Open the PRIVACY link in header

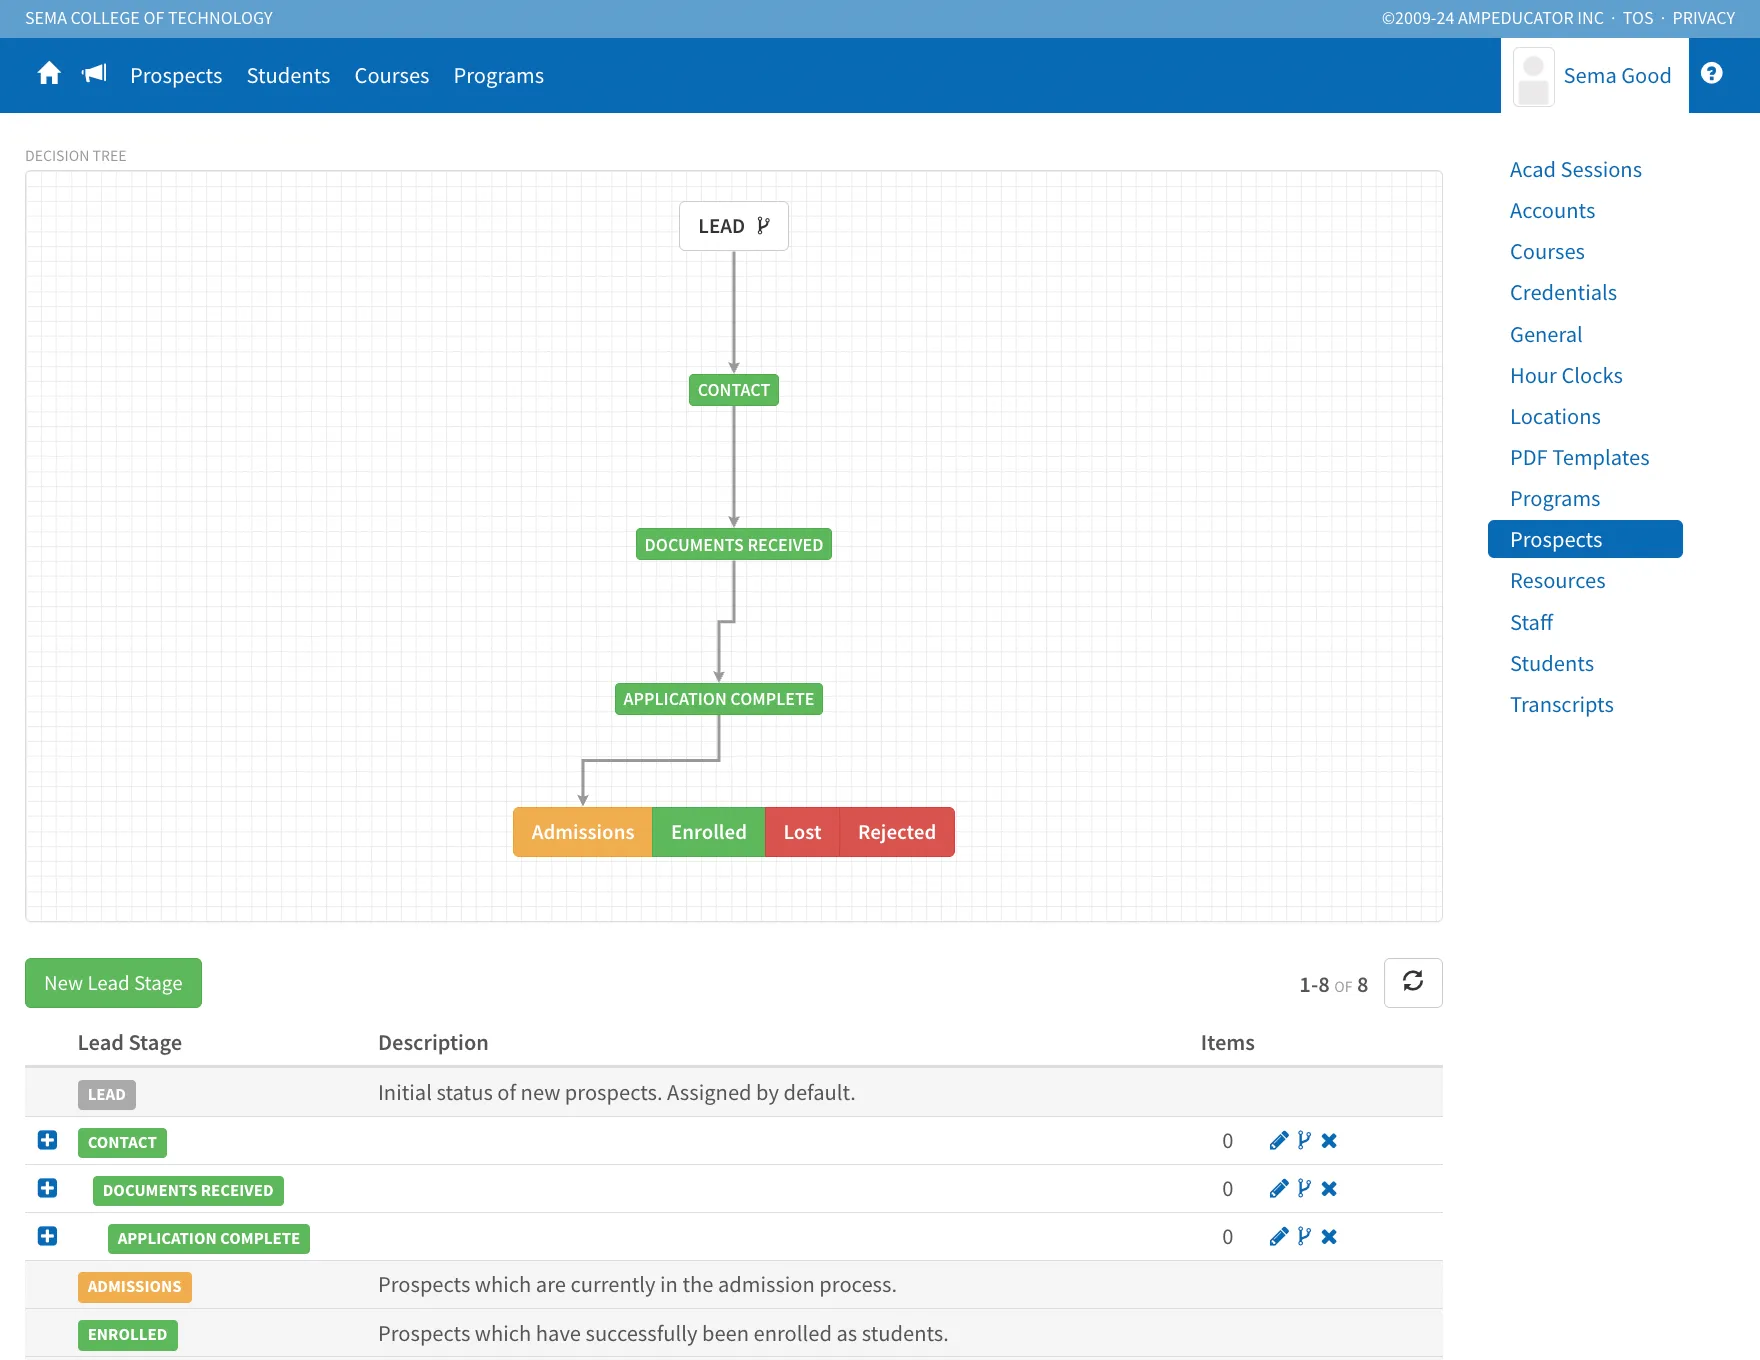coord(1704,18)
